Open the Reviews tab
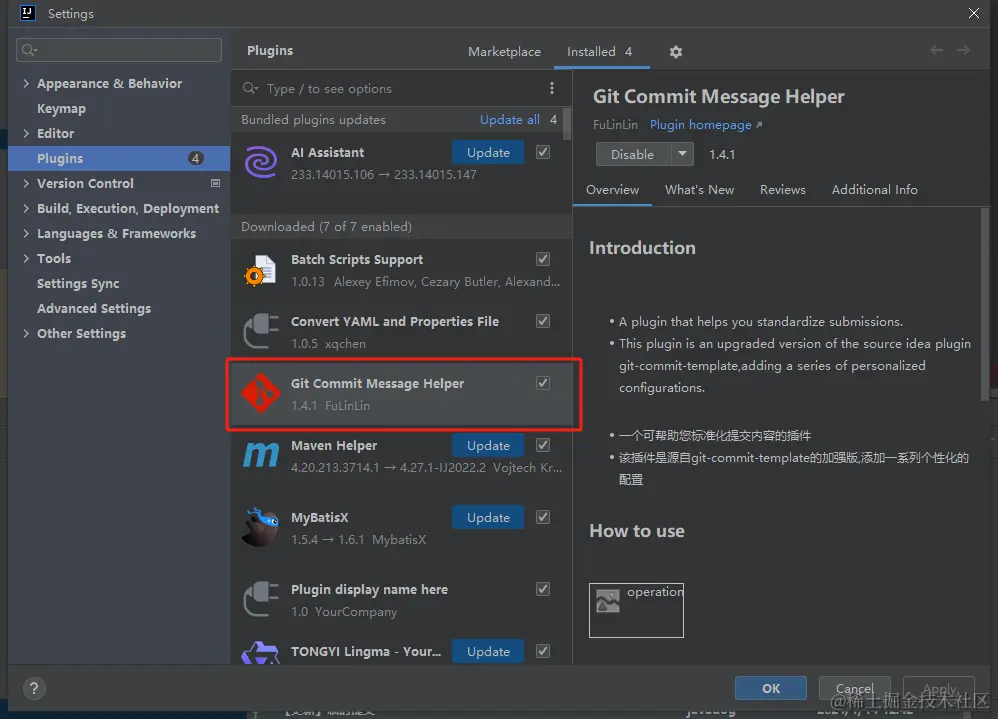This screenshot has height=719, width=998. tap(782, 190)
